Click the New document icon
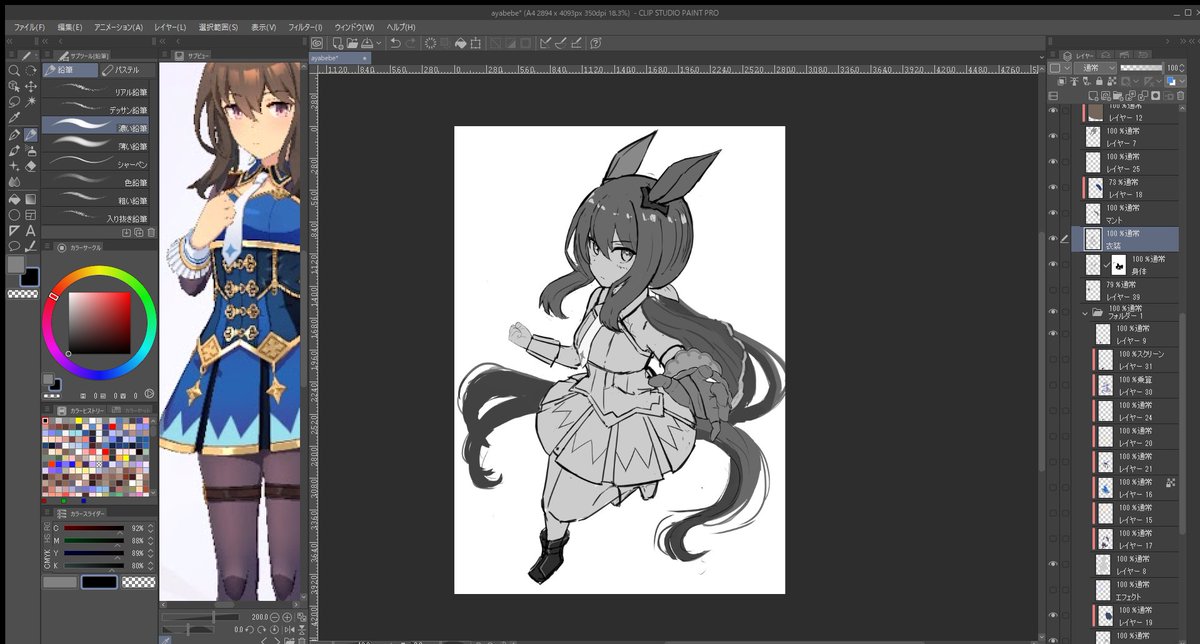The image size is (1200, 644). pos(338,43)
